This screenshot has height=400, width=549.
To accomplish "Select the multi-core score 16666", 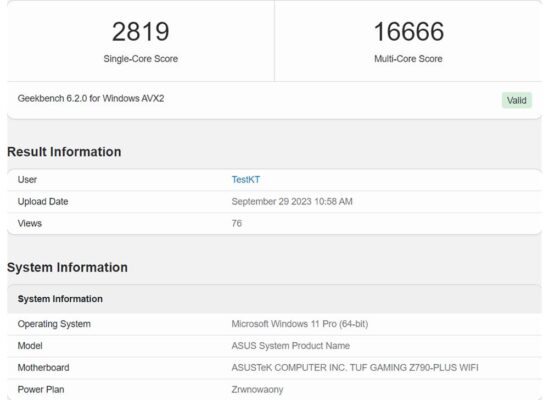I will click(x=409, y=32).
